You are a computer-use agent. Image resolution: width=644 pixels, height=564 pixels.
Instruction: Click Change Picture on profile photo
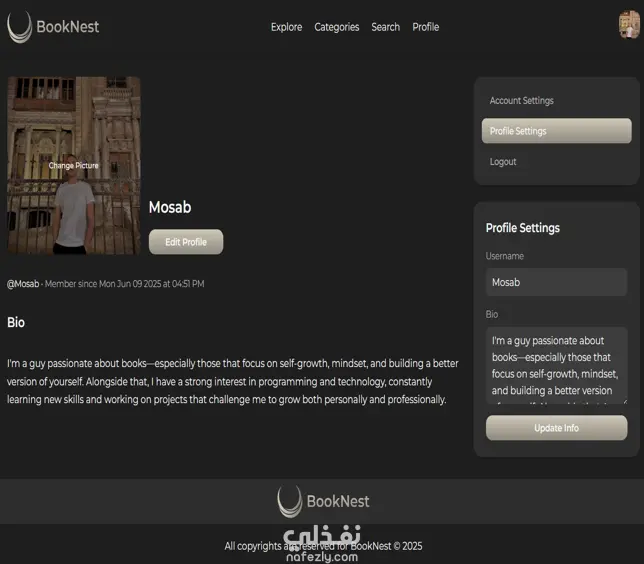(x=74, y=166)
